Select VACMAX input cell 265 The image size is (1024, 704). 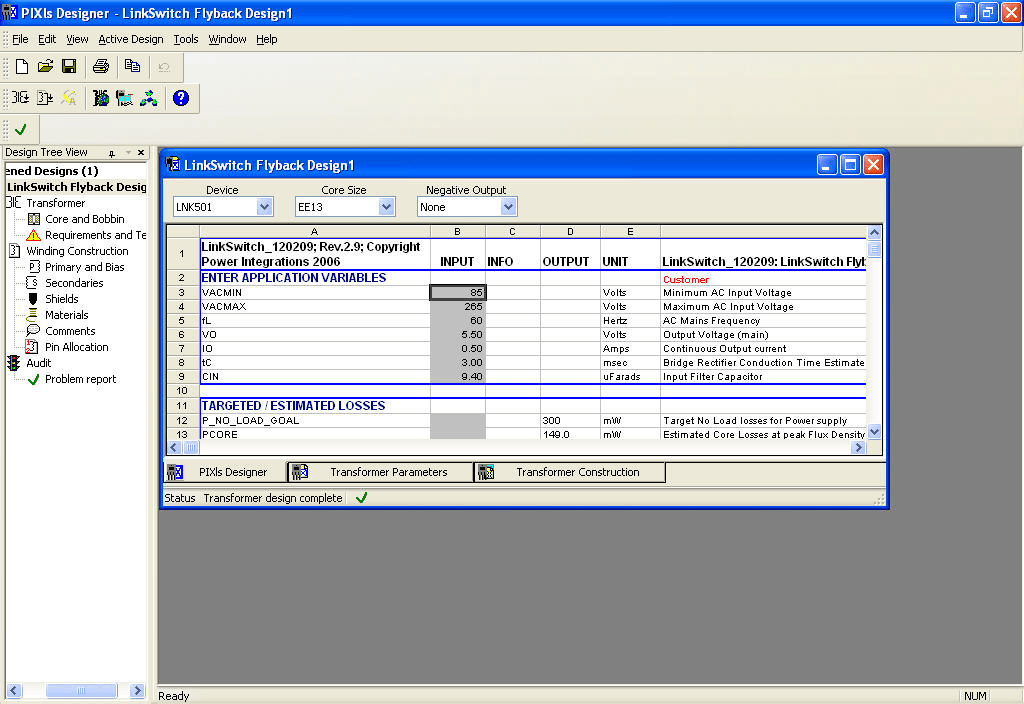(x=457, y=306)
